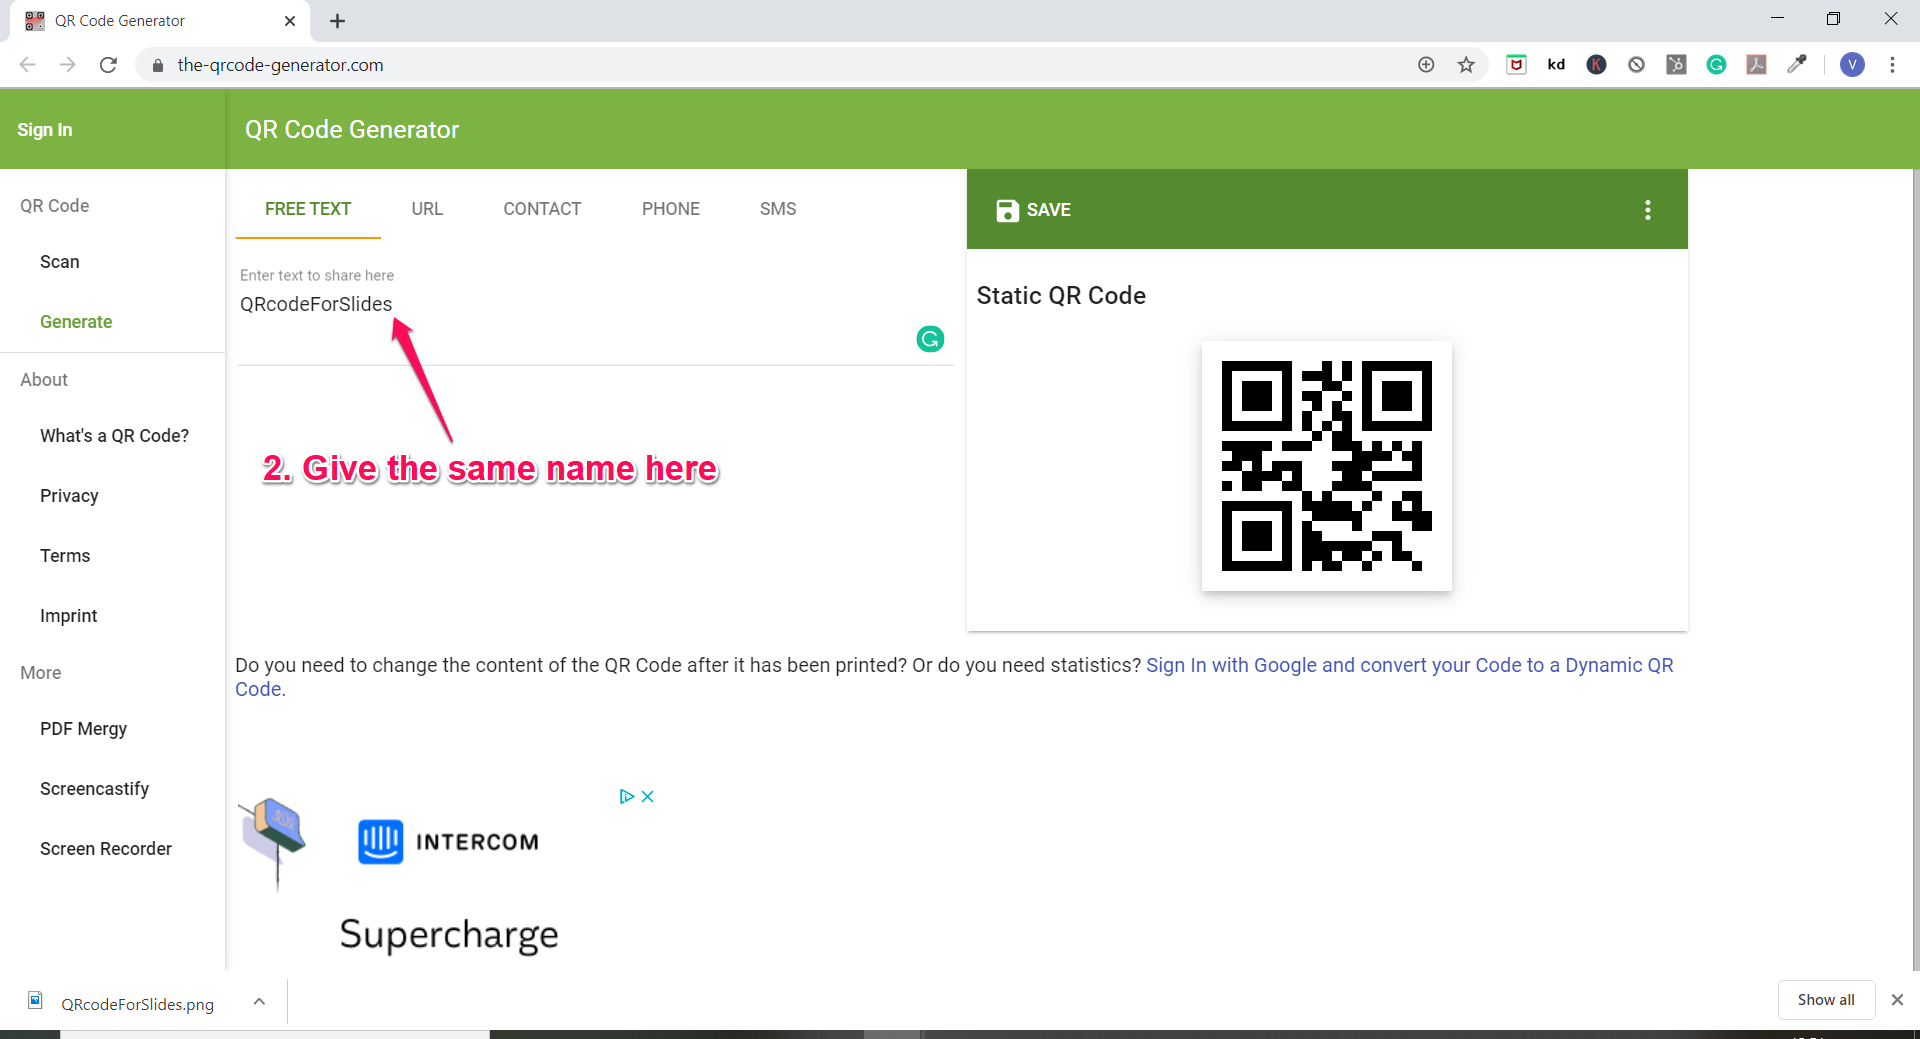Screen dimensions: 1920x1039
Task: Click the lock icon in address bar
Action: click(x=157, y=65)
